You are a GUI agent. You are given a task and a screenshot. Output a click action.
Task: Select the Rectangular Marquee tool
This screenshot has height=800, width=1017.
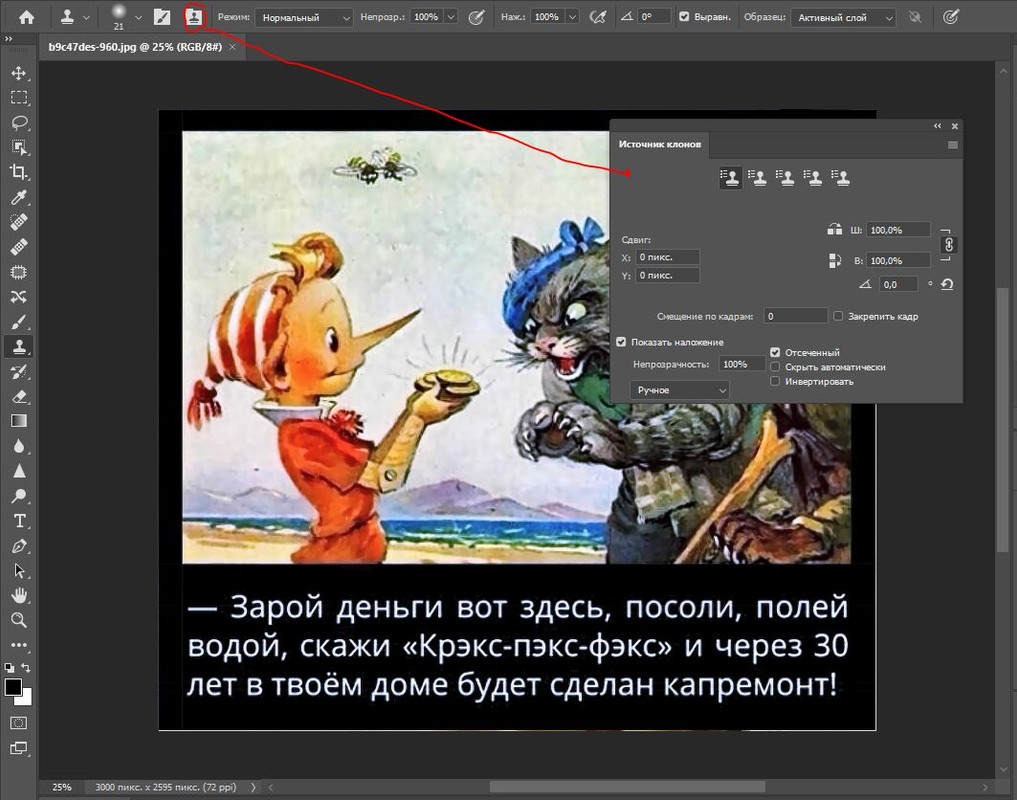click(19, 98)
